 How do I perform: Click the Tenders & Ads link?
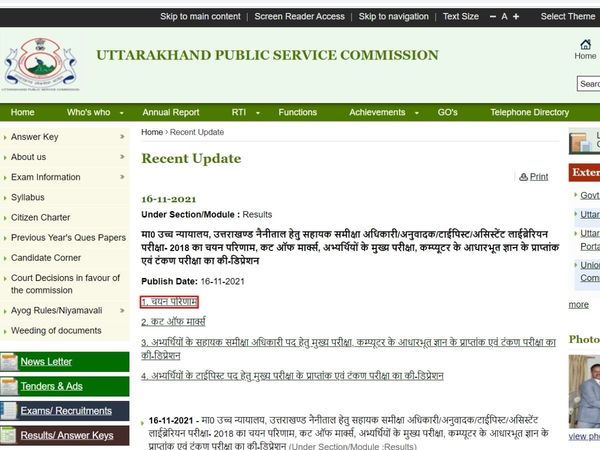52,386
